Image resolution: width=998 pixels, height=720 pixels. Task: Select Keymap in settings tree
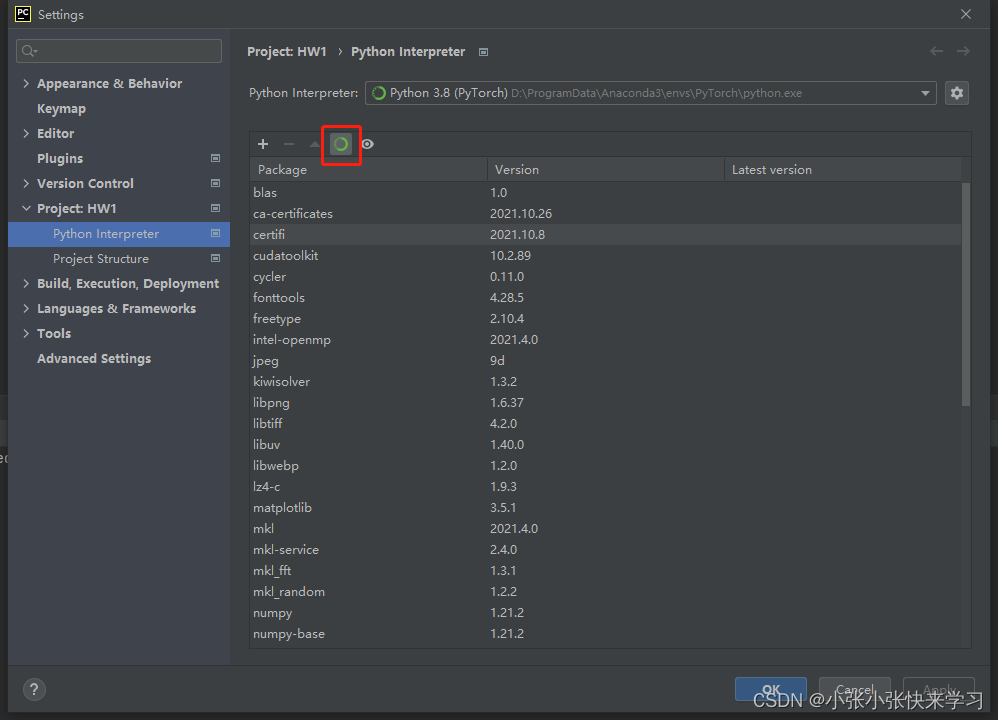coord(61,108)
